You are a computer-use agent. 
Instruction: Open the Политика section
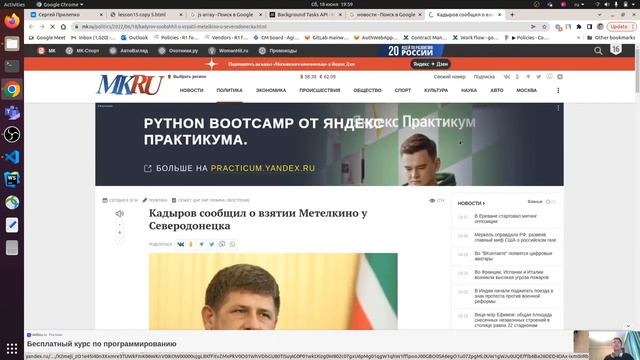(229, 90)
